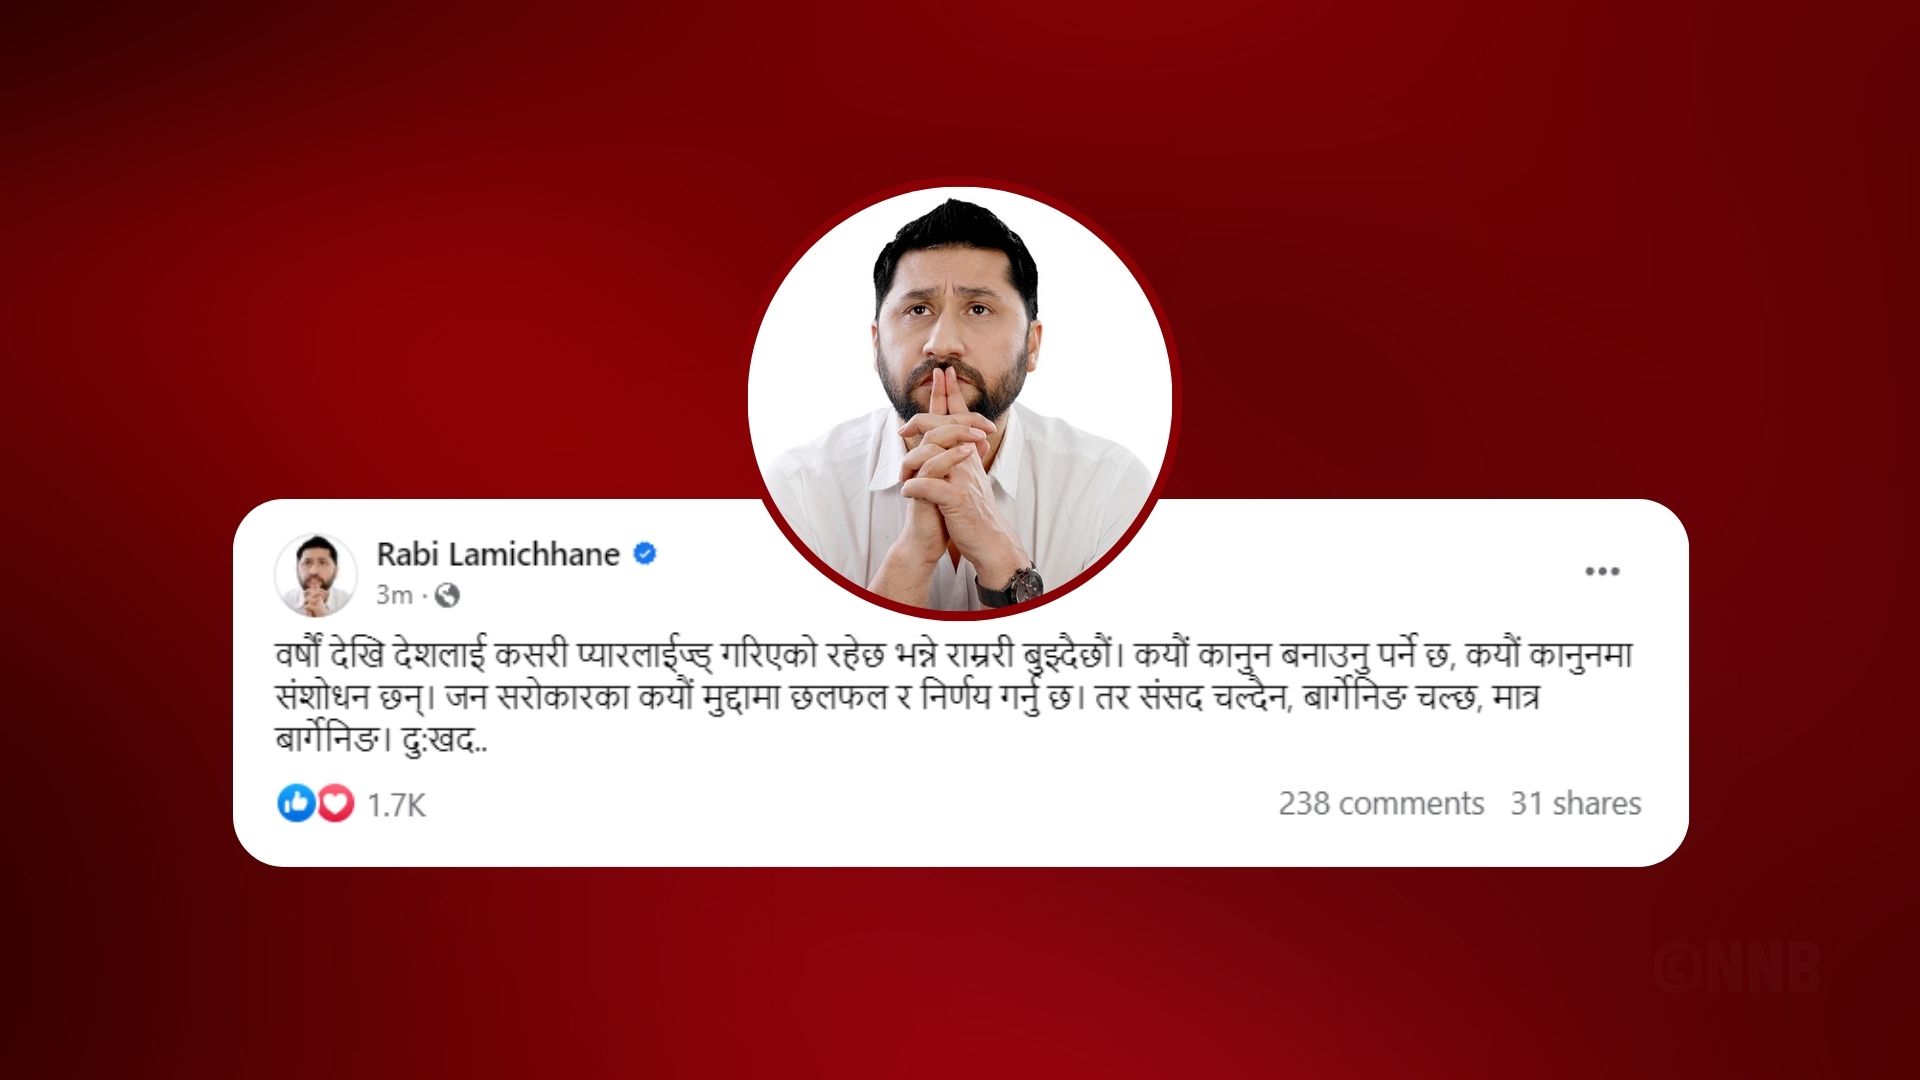Click the globe public-audience icon
The width and height of the screenshot is (1920, 1080).
click(447, 596)
